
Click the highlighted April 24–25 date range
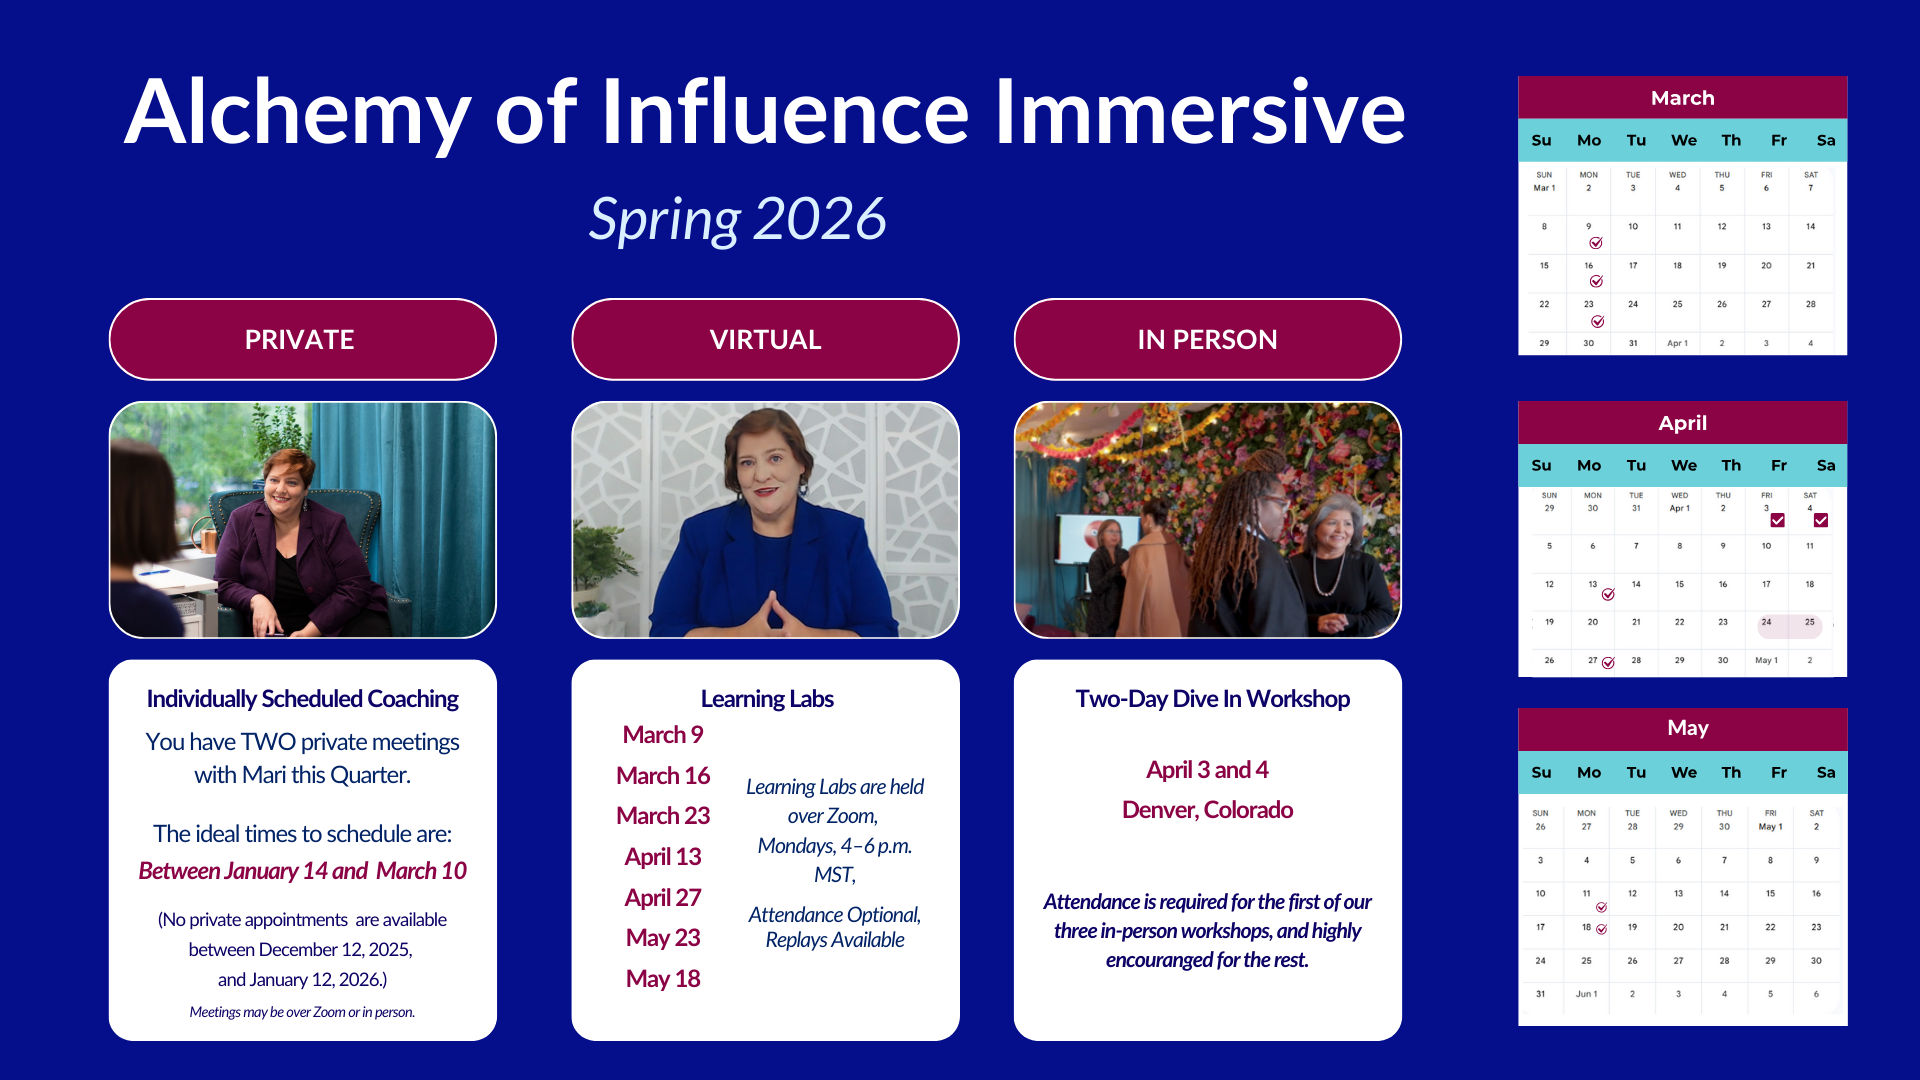click(1789, 626)
